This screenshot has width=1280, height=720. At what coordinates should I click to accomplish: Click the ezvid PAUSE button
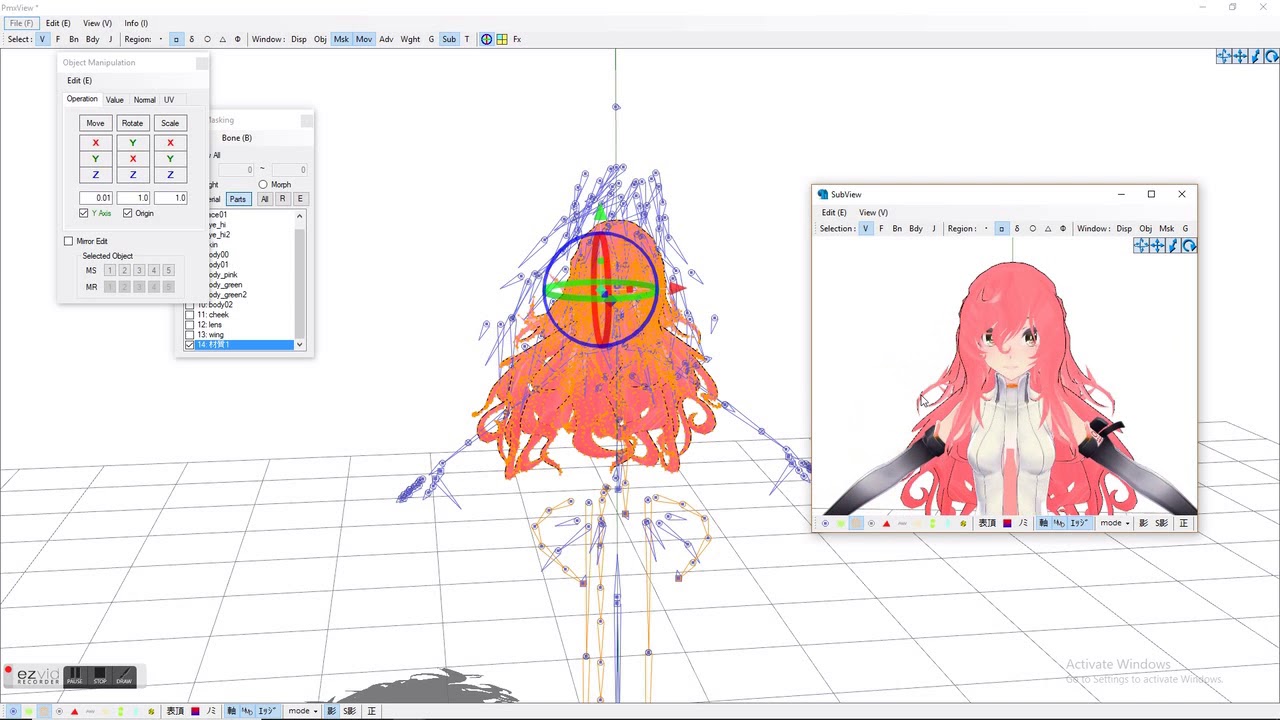click(75, 677)
